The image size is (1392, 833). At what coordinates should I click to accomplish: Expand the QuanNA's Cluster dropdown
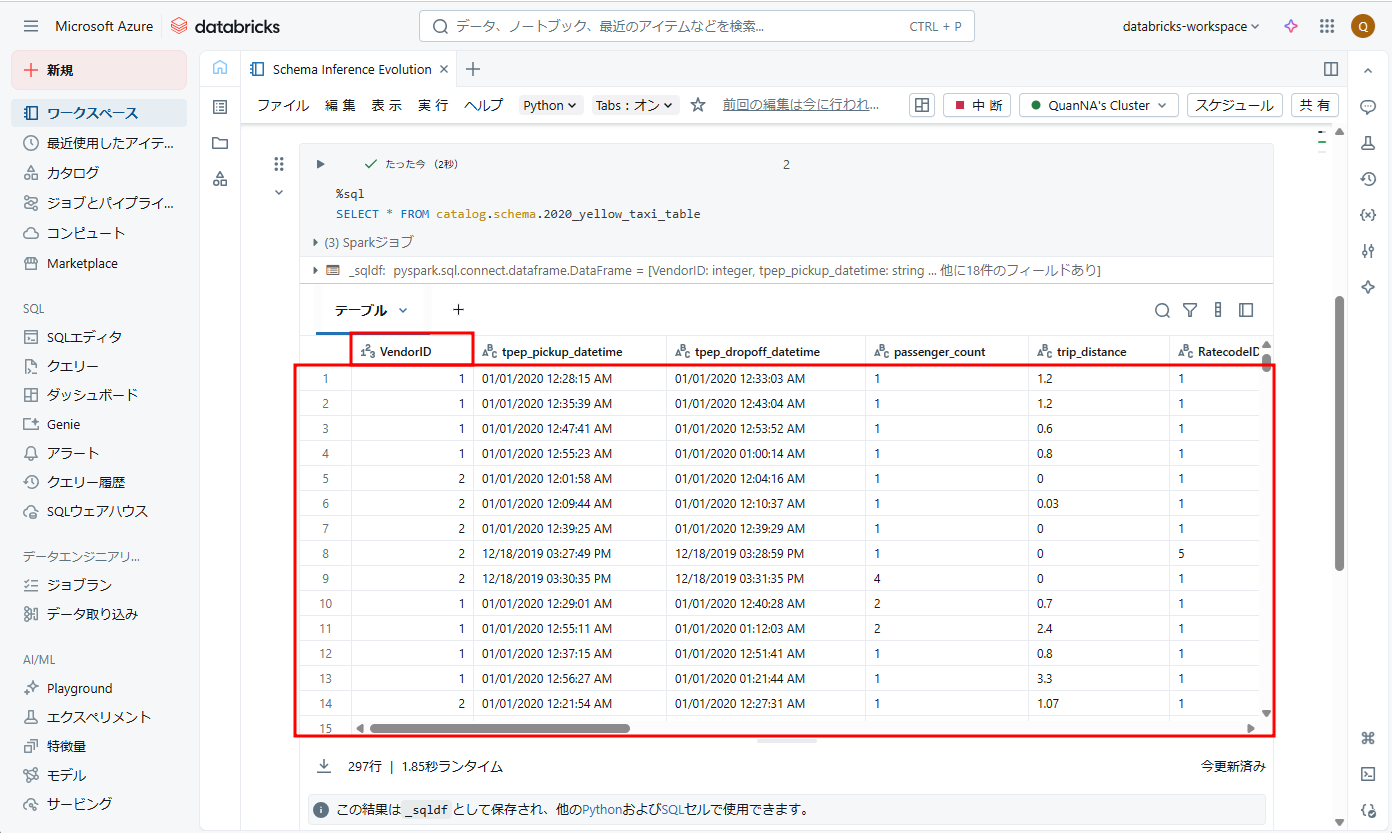click(x=1099, y=105)
